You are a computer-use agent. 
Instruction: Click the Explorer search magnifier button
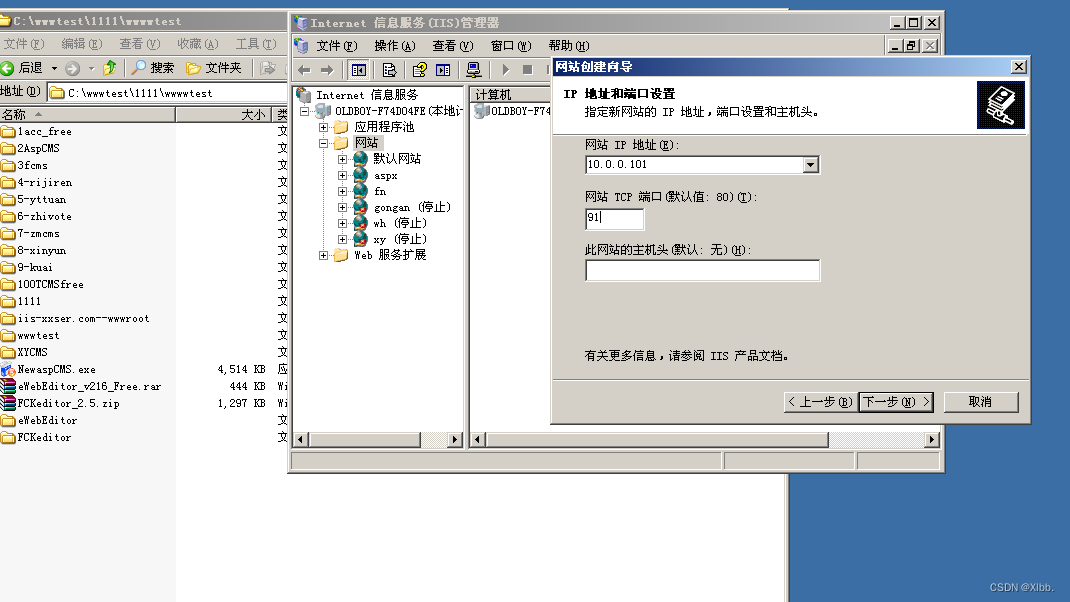(153, 68)
